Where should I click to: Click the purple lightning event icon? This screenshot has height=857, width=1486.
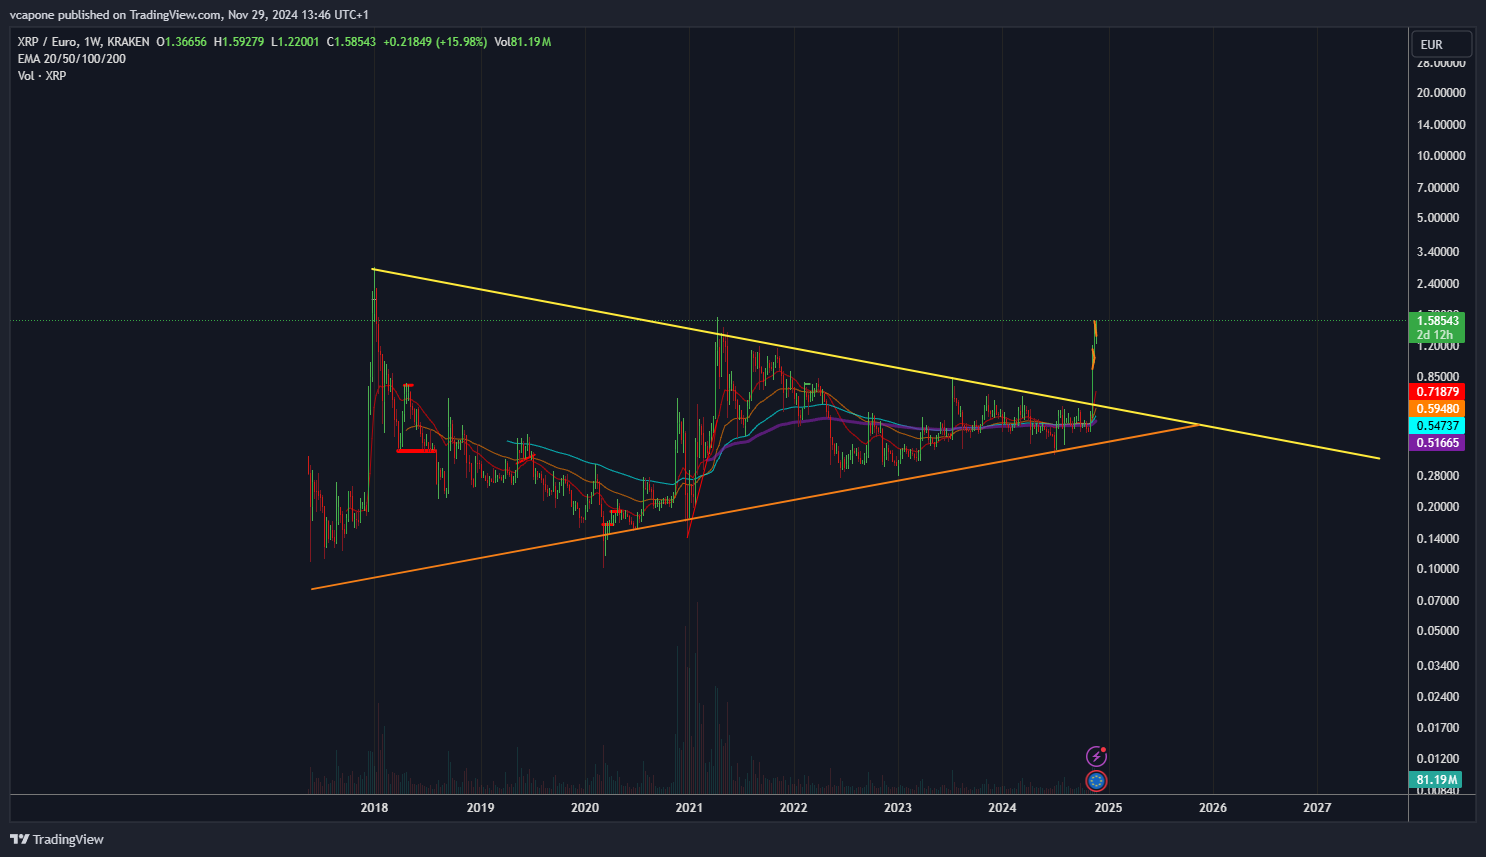tap(1097, 757)
